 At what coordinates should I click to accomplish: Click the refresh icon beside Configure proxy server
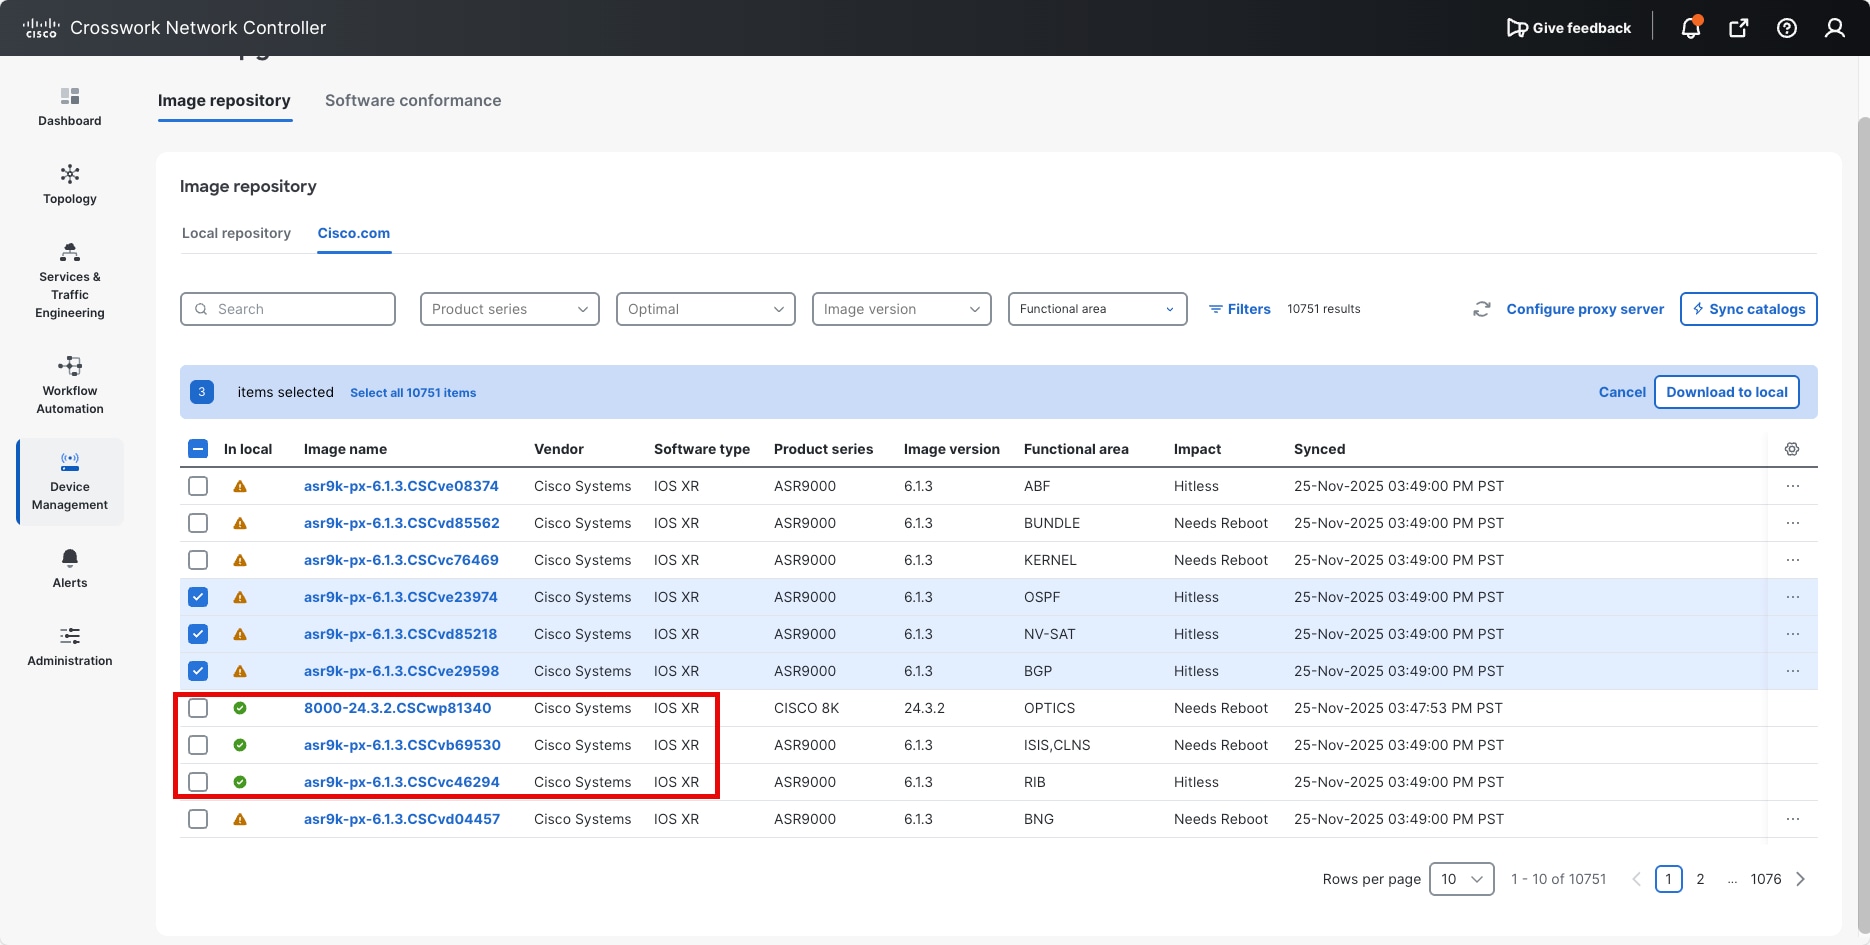pyautogui.click(x=1481, y=309)
